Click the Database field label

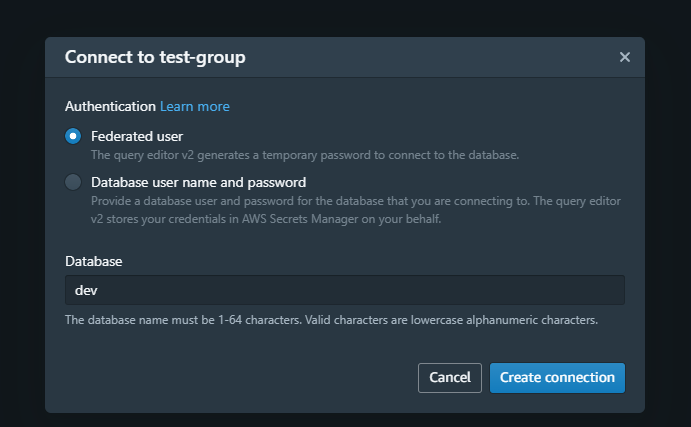pos(94,261)
